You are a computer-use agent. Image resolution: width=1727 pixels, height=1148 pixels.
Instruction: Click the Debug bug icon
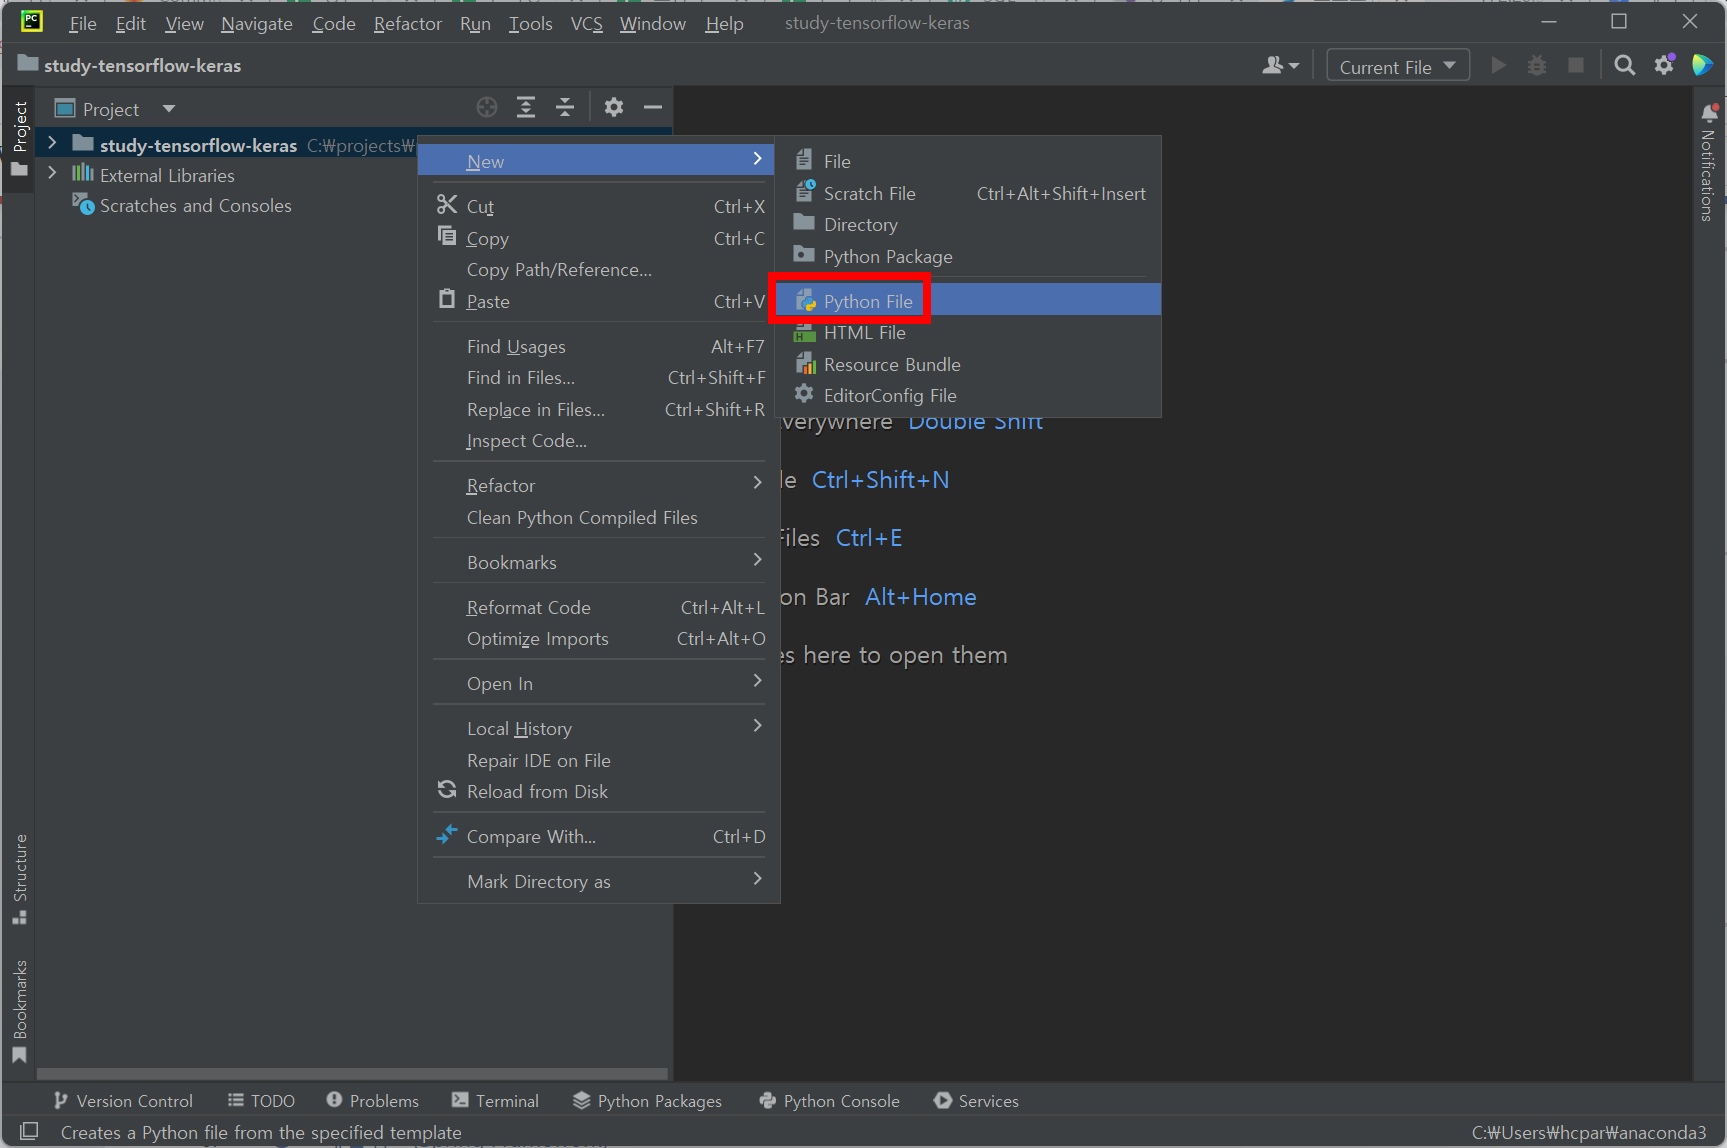[1537, 66]
